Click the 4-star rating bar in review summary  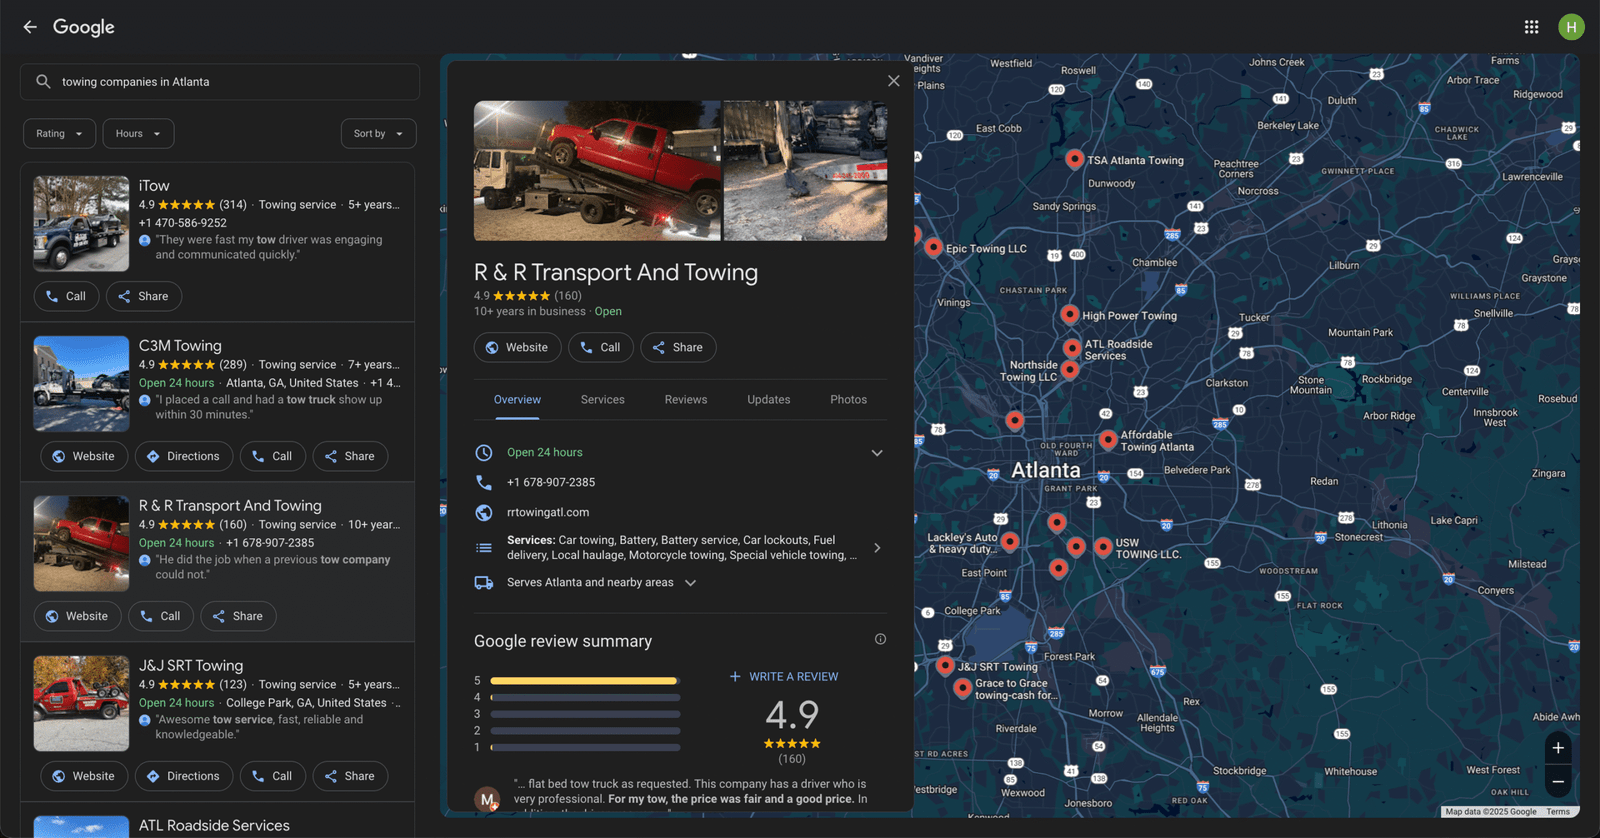pyautogui.click(x=585, y=698)
